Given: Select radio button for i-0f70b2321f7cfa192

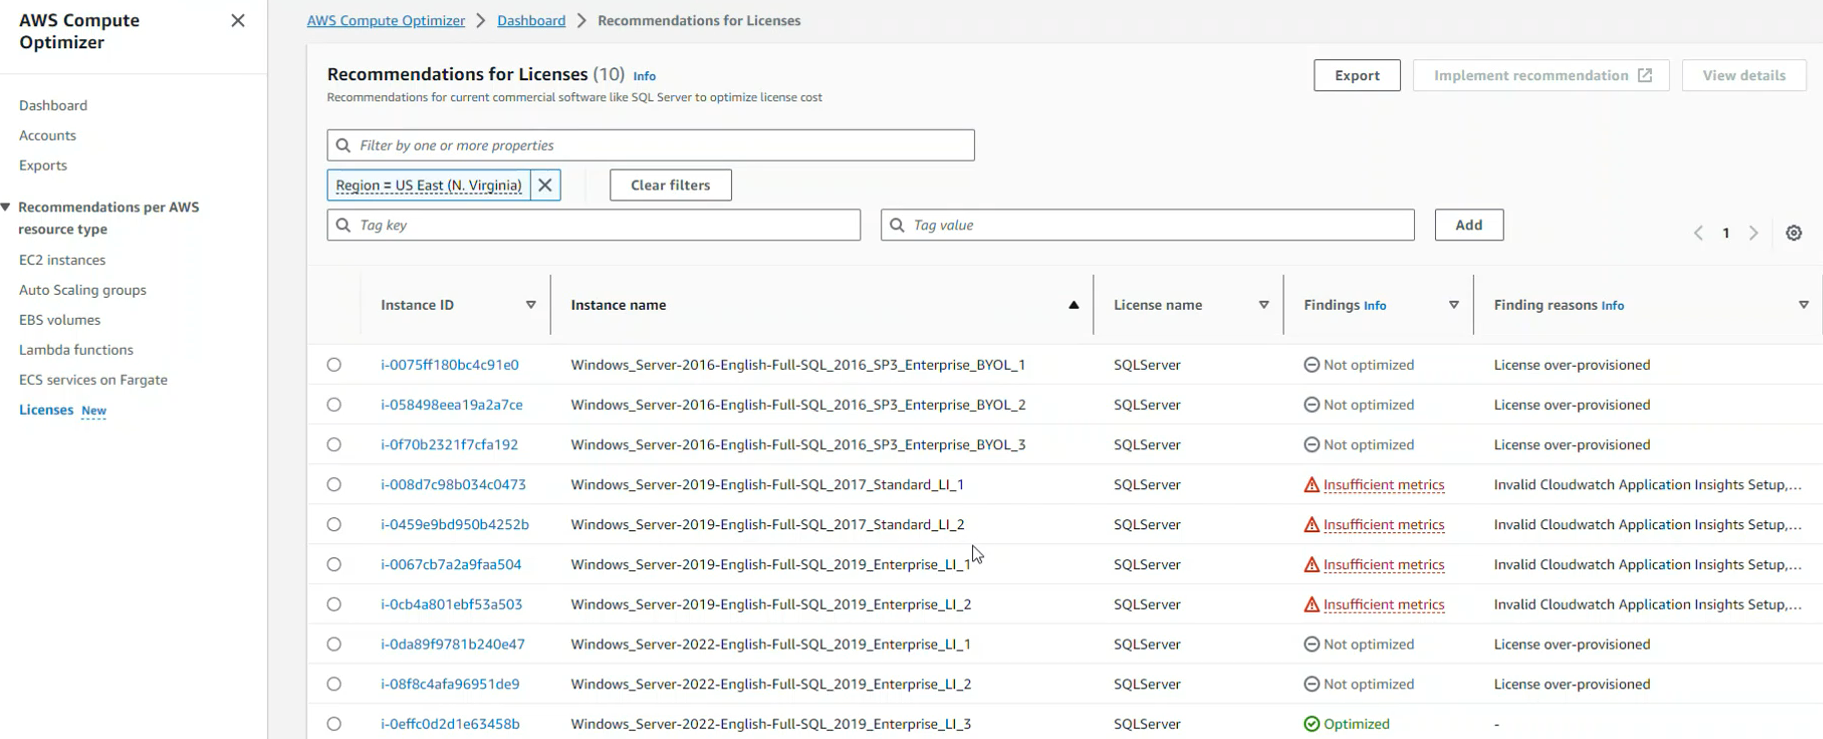Looking at the screenshot, I should [334, 445].
